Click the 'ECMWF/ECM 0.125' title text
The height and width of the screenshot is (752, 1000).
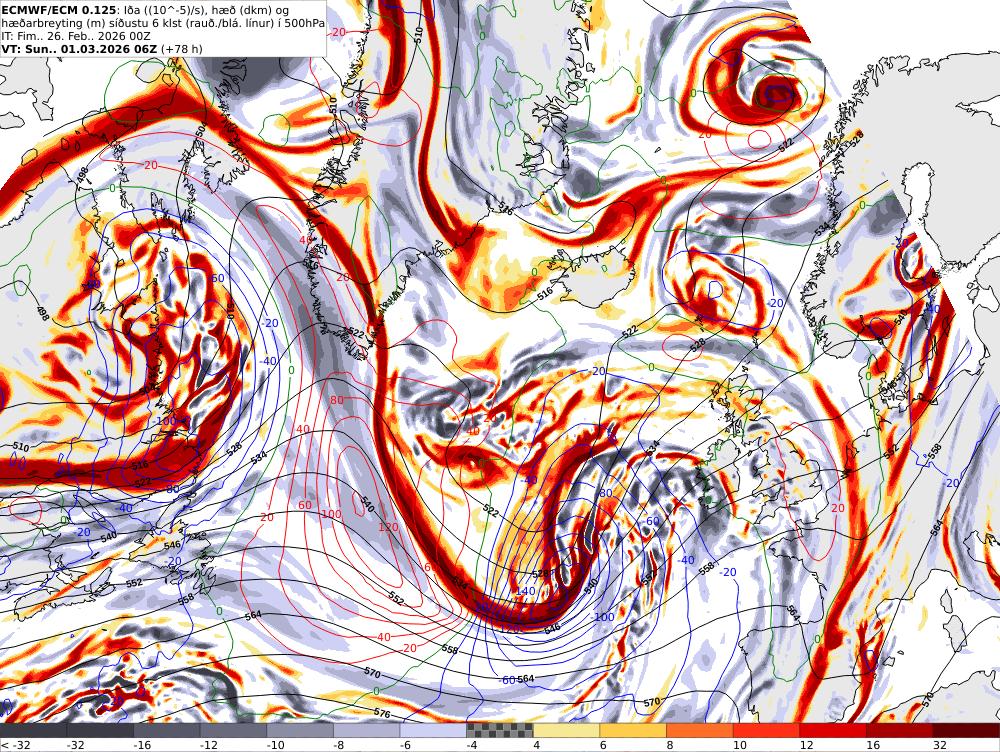tap(59, 10)
